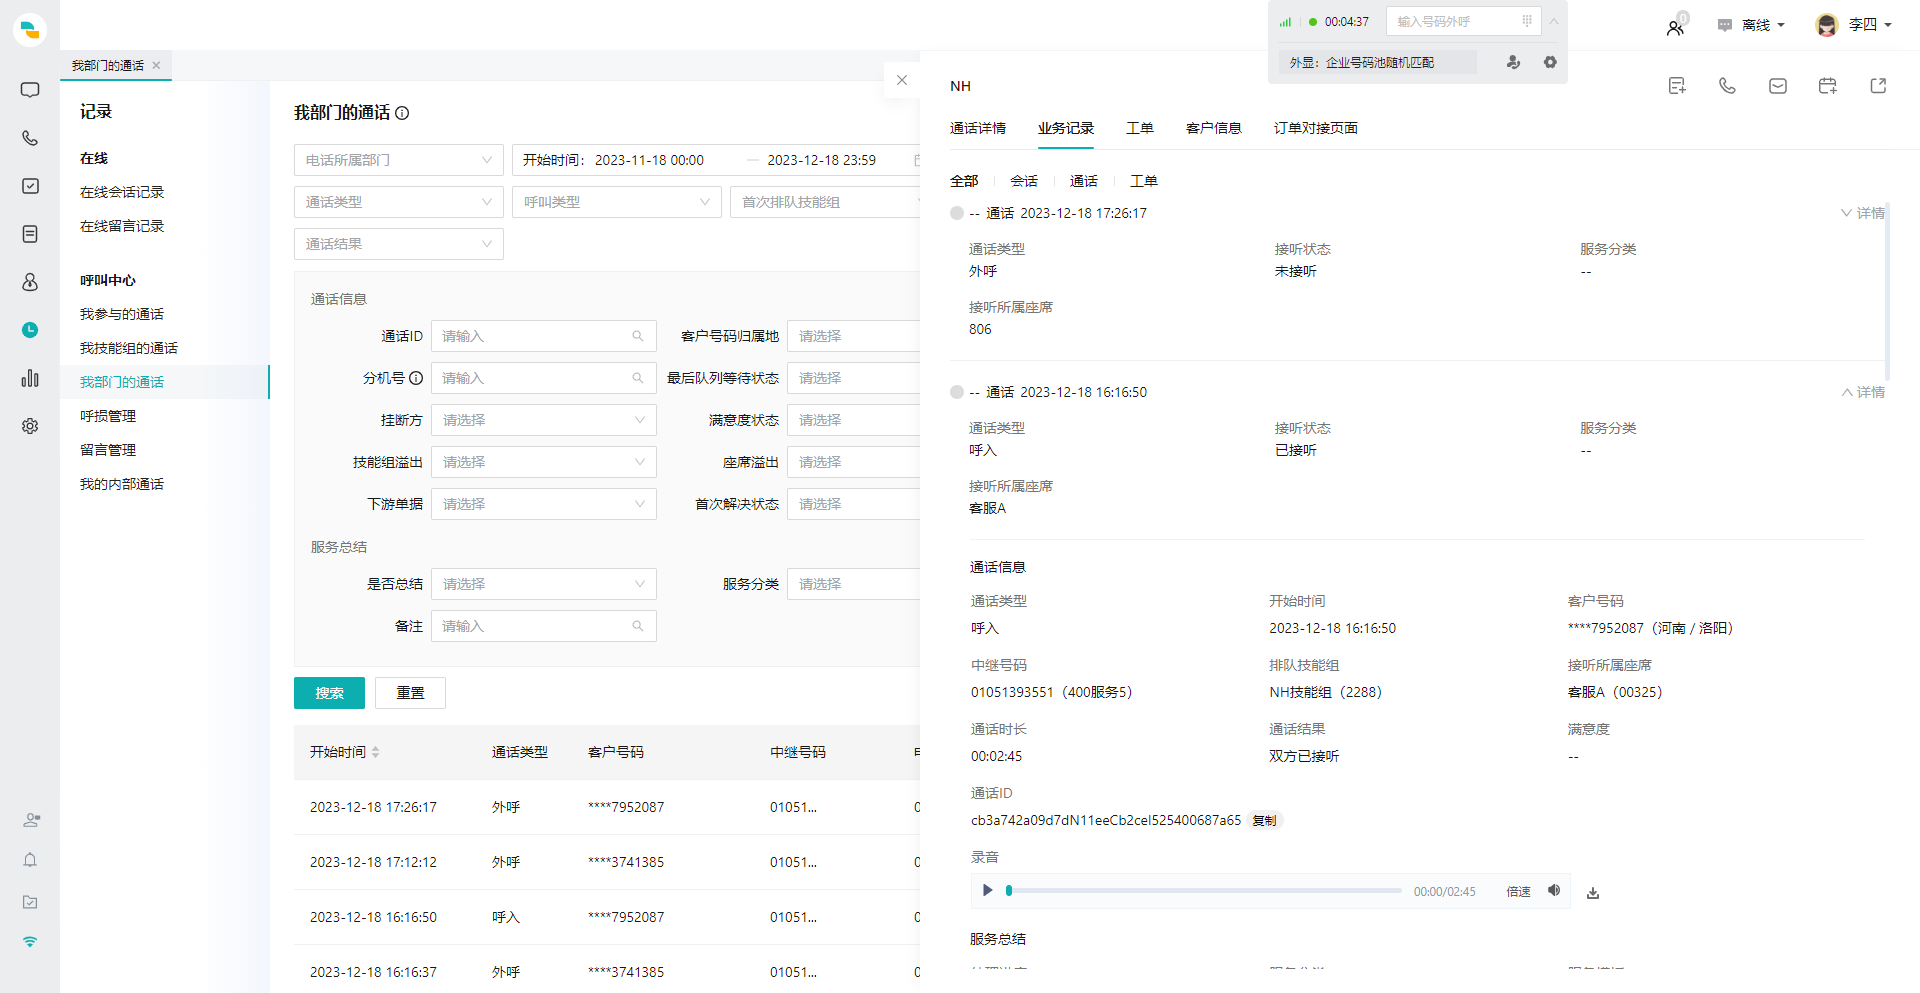
Task: Open the 通话结果 filter dropdown
Action: click(x=399, y=244)
